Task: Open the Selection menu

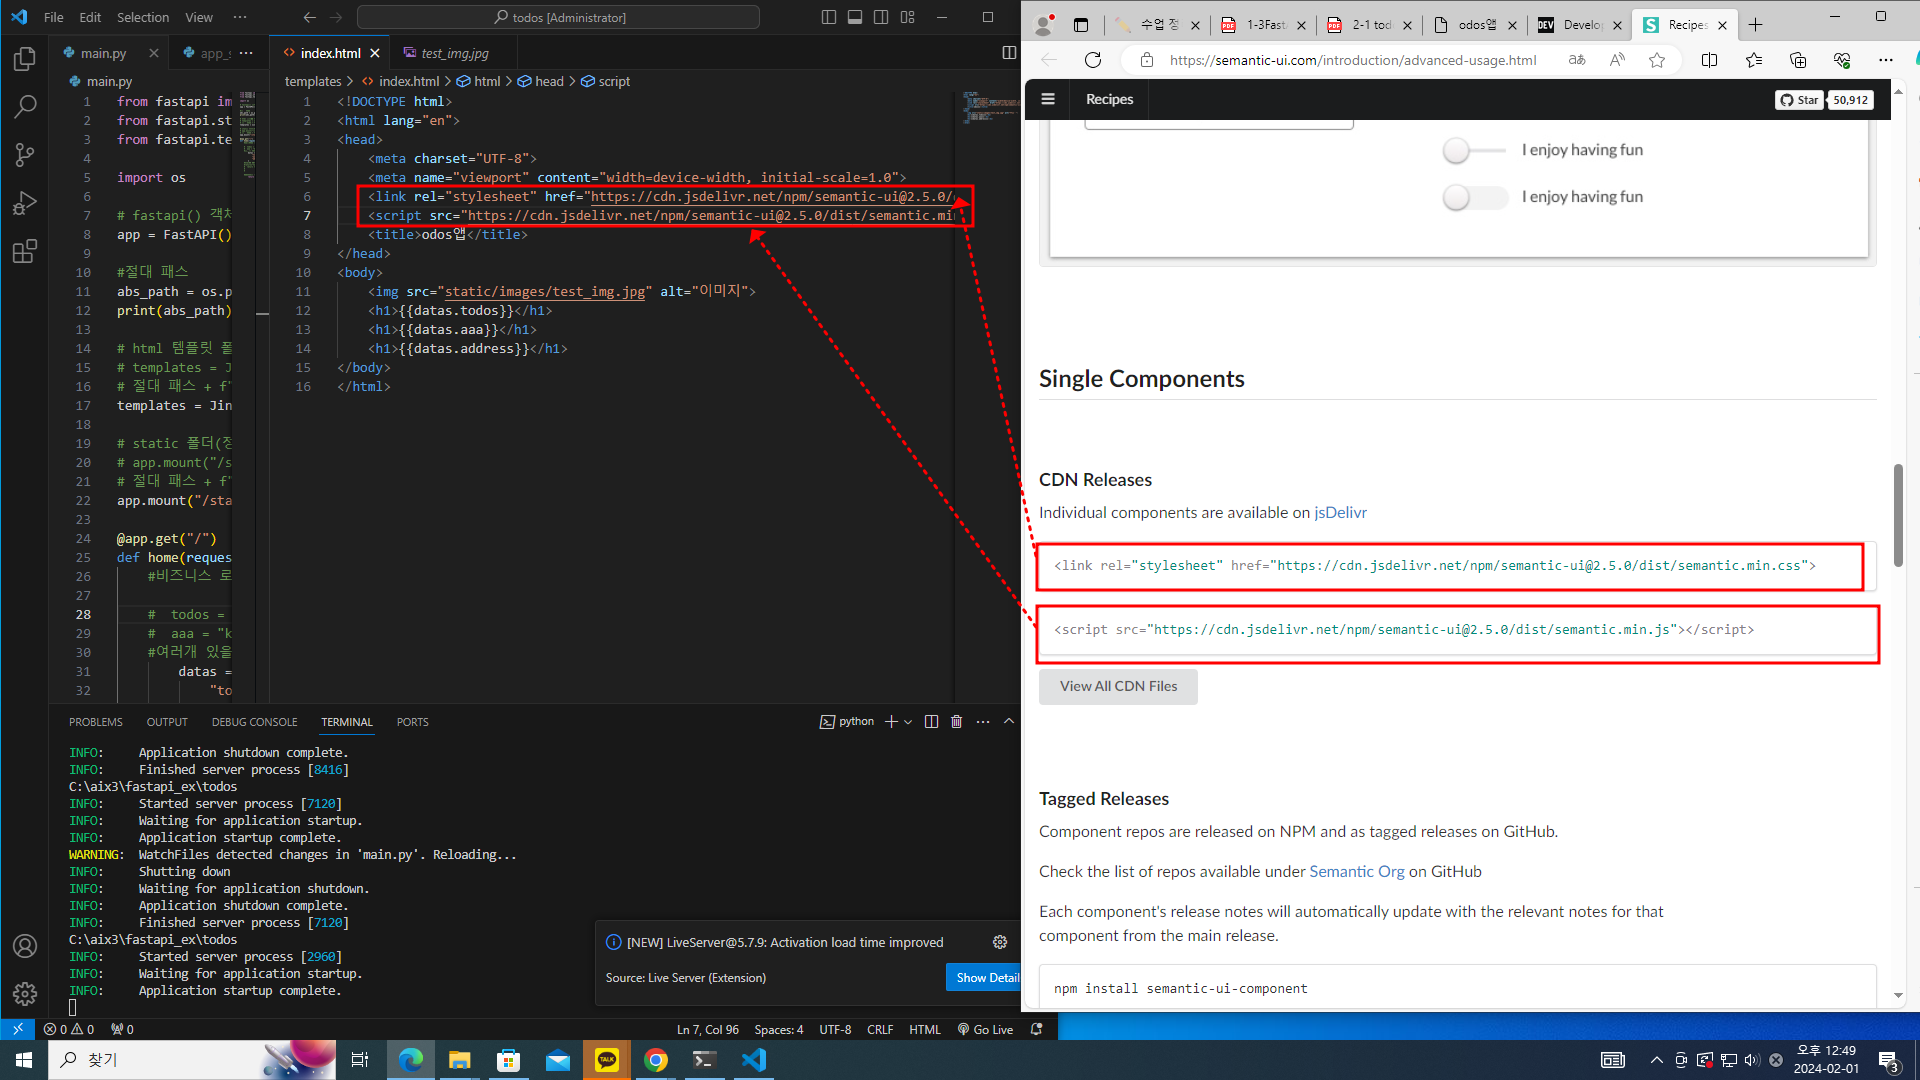Action: 143,17
